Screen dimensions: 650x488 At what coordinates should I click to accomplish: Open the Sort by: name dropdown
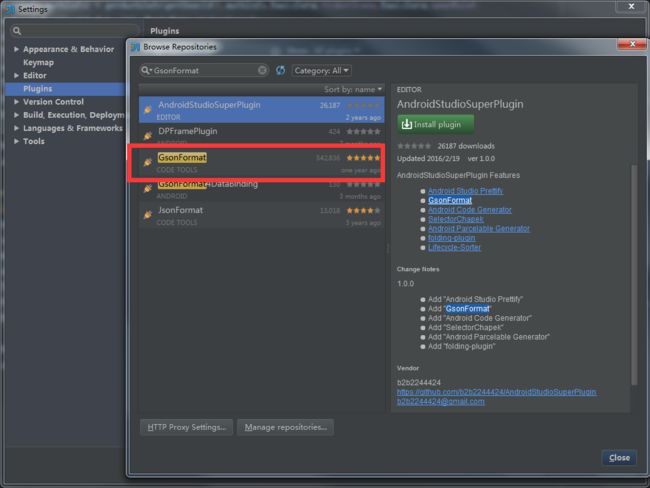[x=353, y=90]
